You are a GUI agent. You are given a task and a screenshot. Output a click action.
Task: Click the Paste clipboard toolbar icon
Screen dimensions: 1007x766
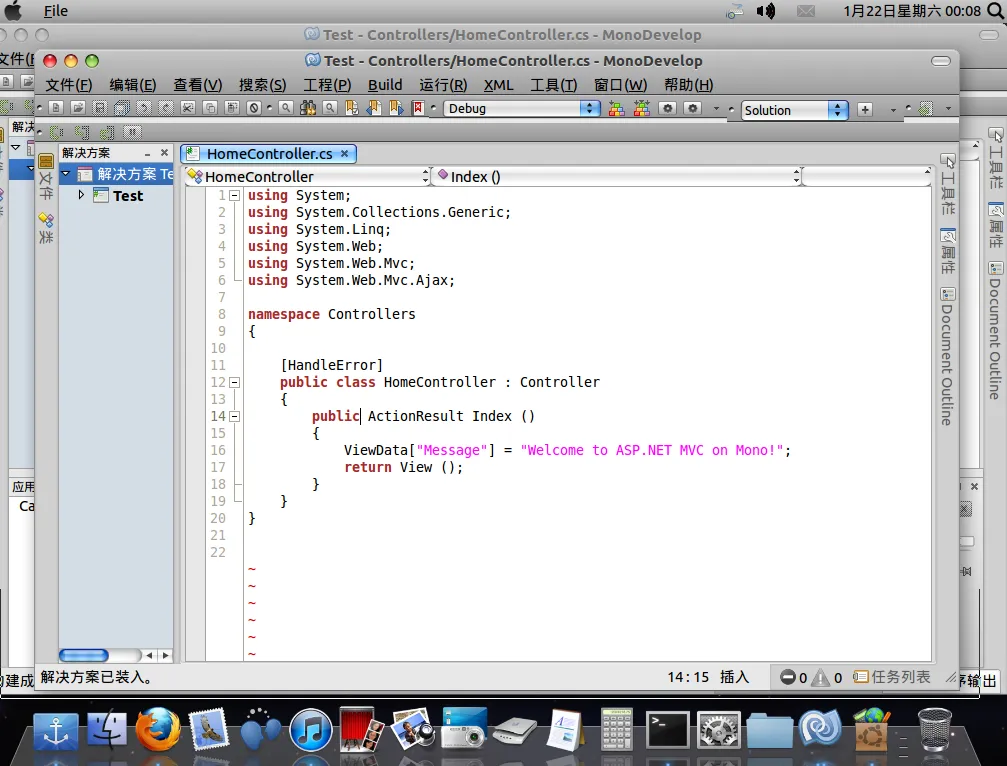point(232,108)
